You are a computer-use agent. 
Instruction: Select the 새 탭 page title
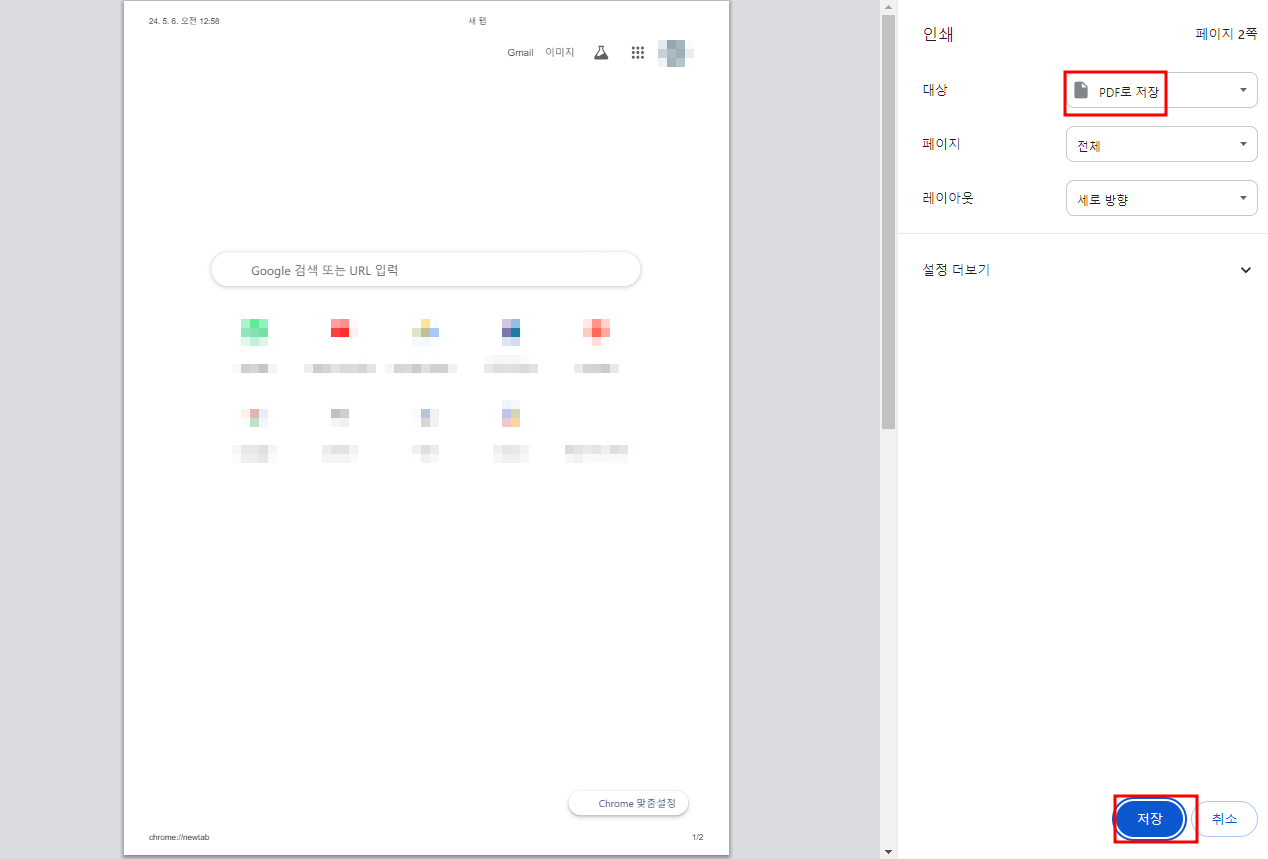coord(477,20)
